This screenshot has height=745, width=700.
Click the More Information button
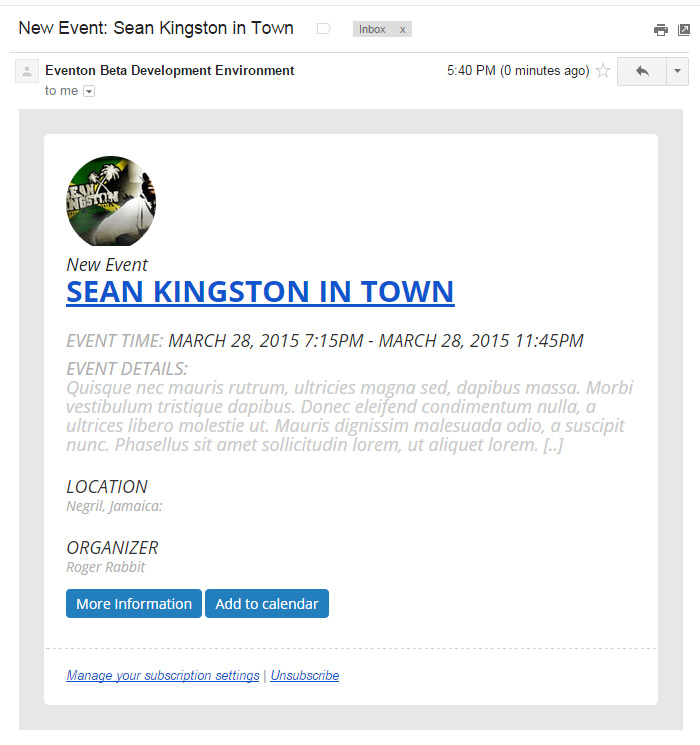134,603
